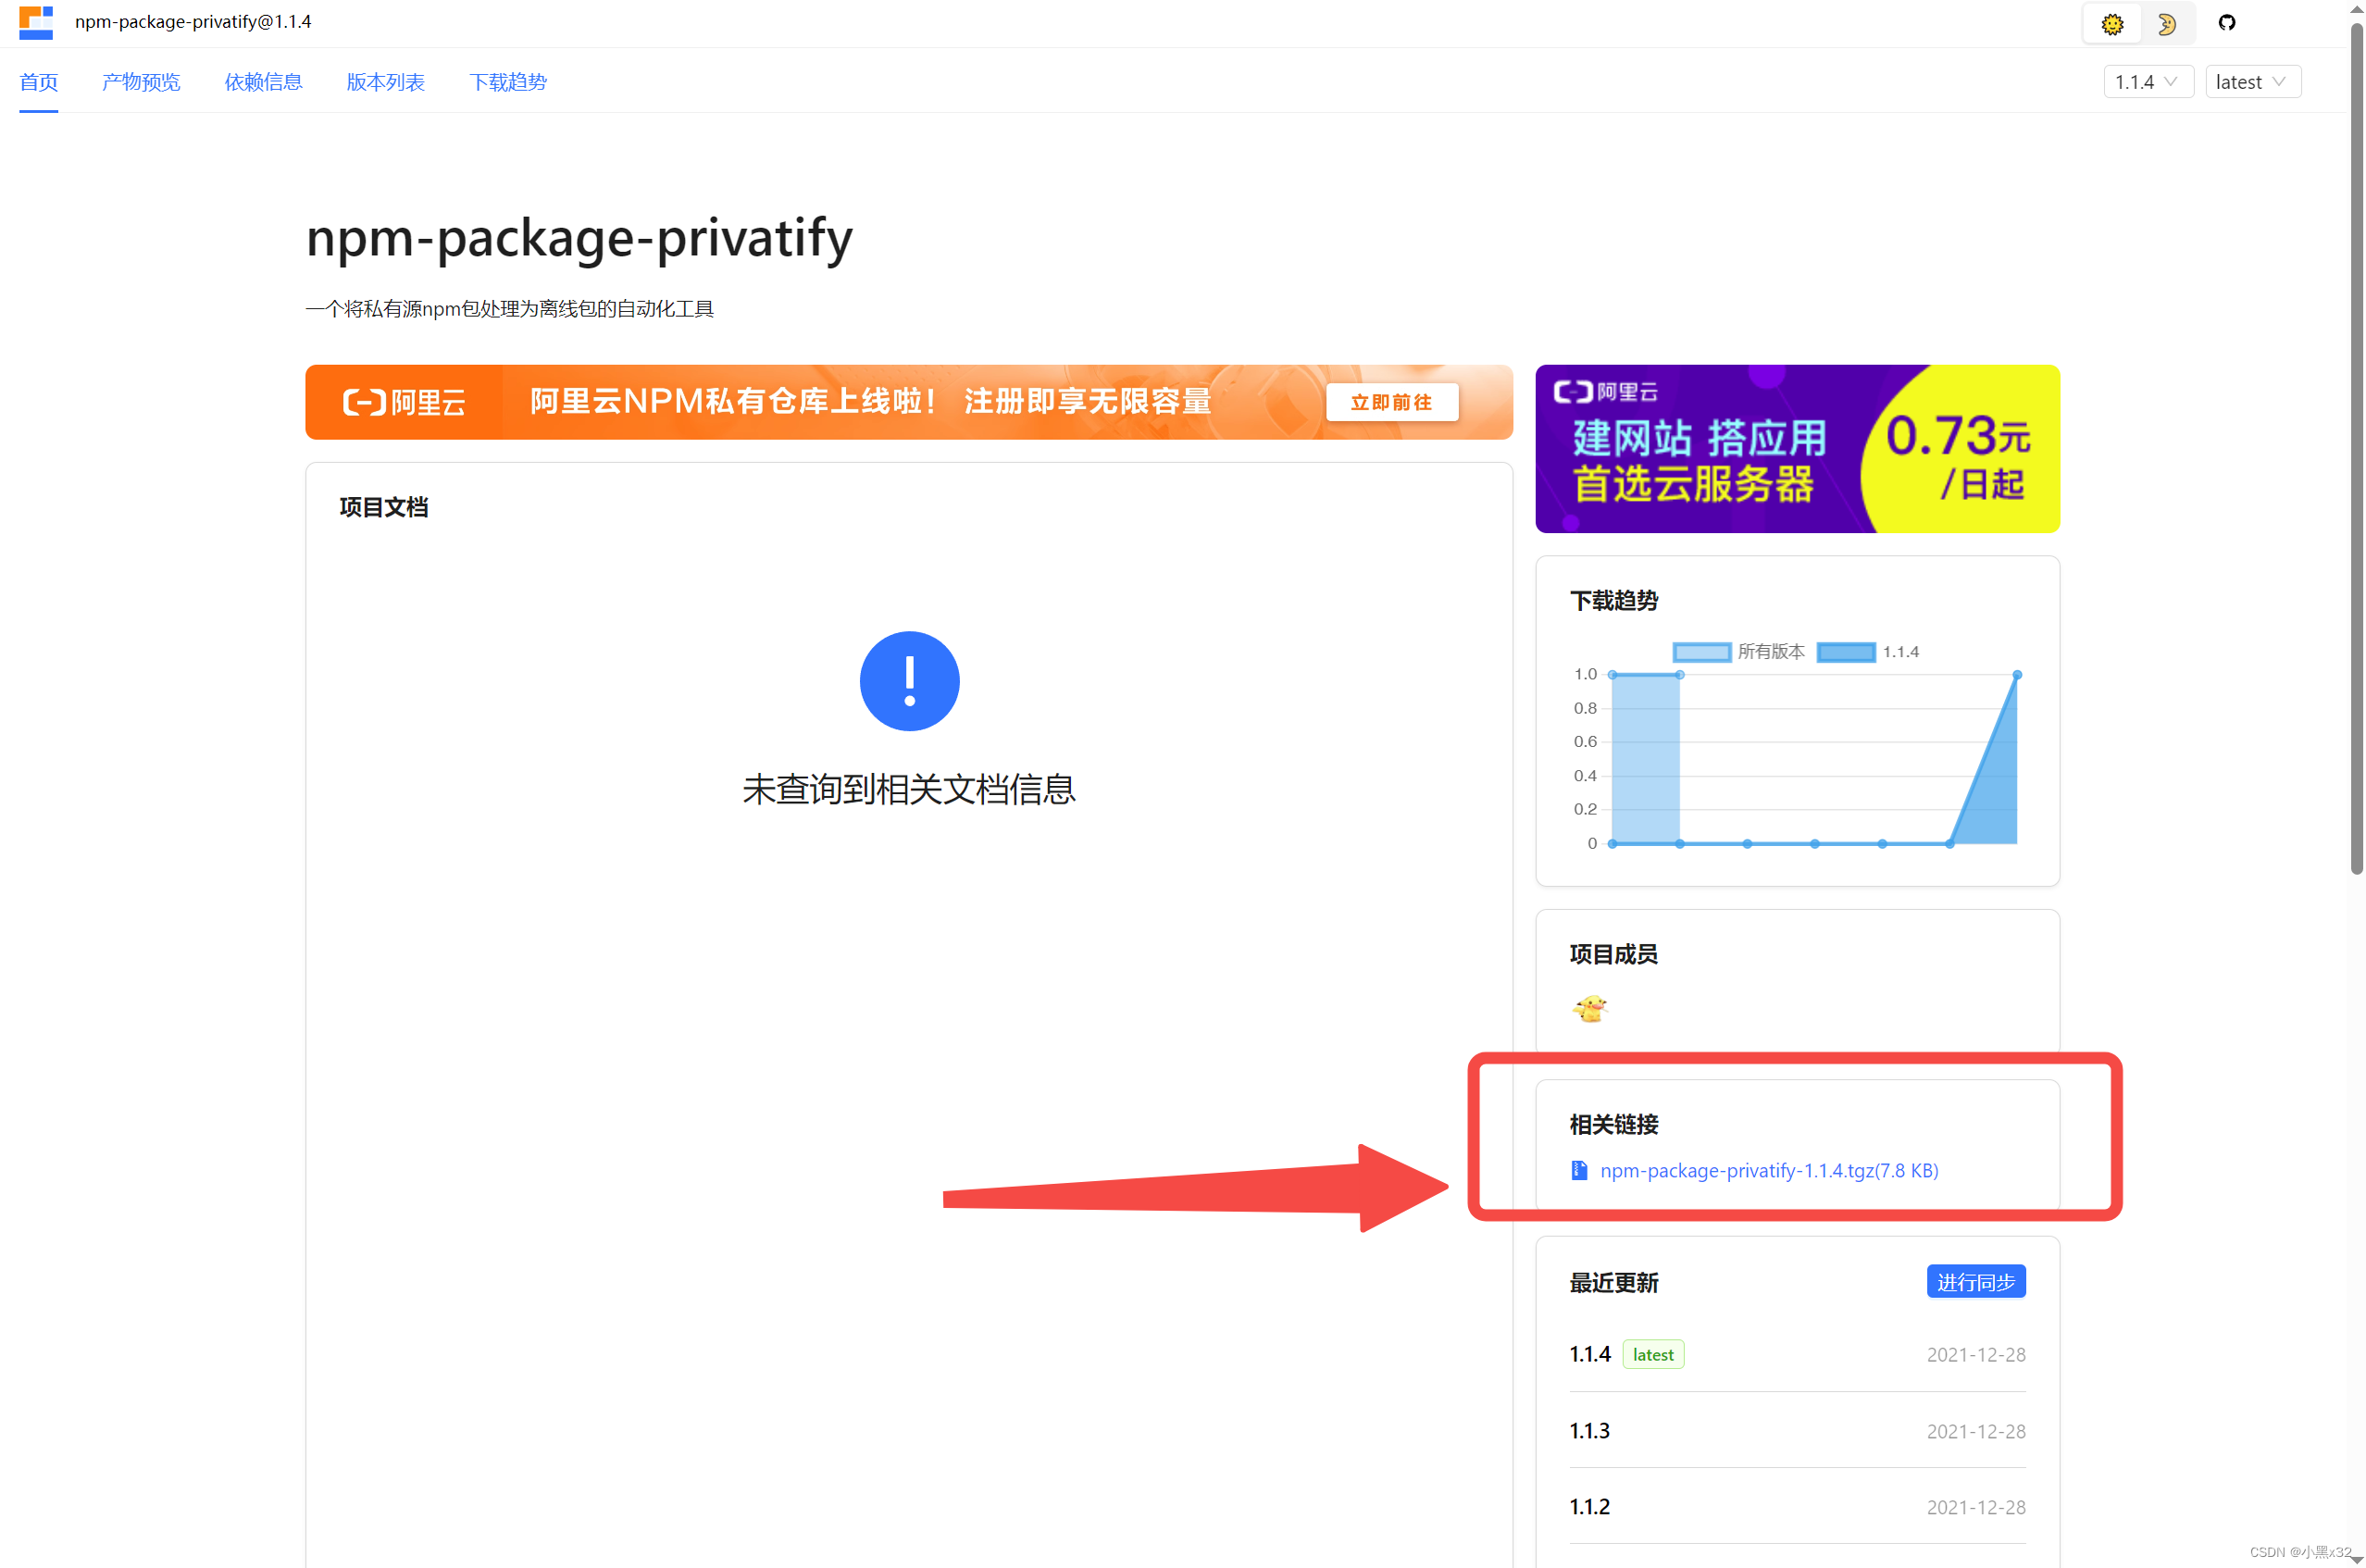Download npm-package-privatify-1.1.4.tgz link
Viewport: 2366px width, 1568px height.
pyautogui.click(x=1768, y=1170)
